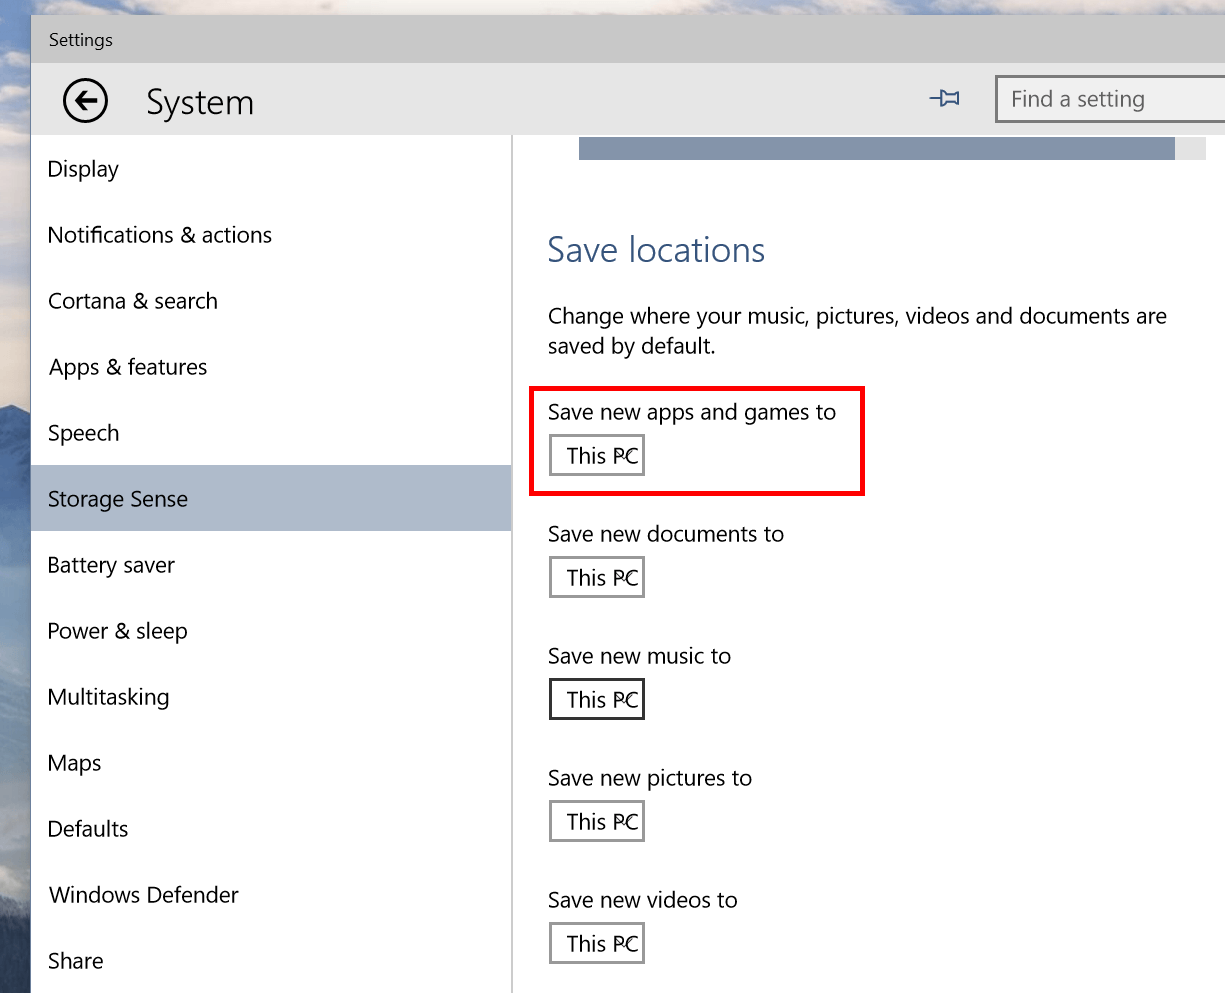
Task: Go to Windows Defender settings
Action: tap(142, 895)
